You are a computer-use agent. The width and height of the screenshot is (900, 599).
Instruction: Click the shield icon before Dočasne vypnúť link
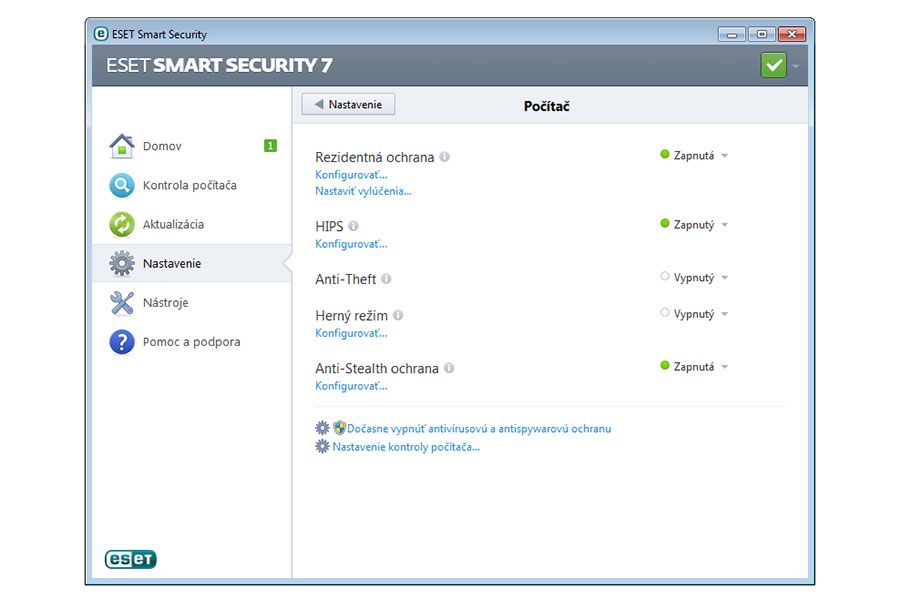(339, 428)
